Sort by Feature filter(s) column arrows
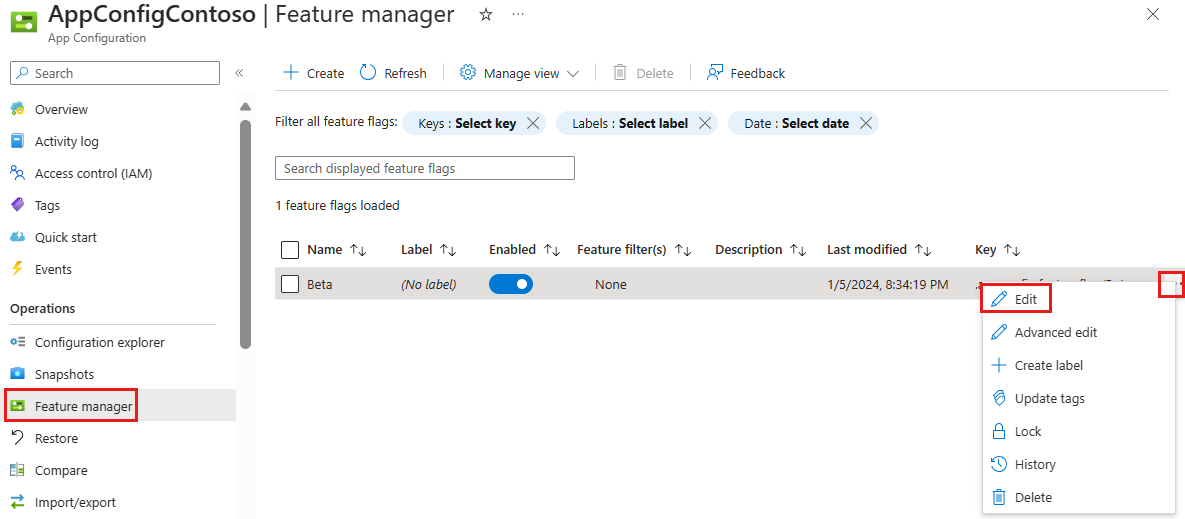This screenshot has height=519, width=1185. pyautogui.click(x=683, y=249)
